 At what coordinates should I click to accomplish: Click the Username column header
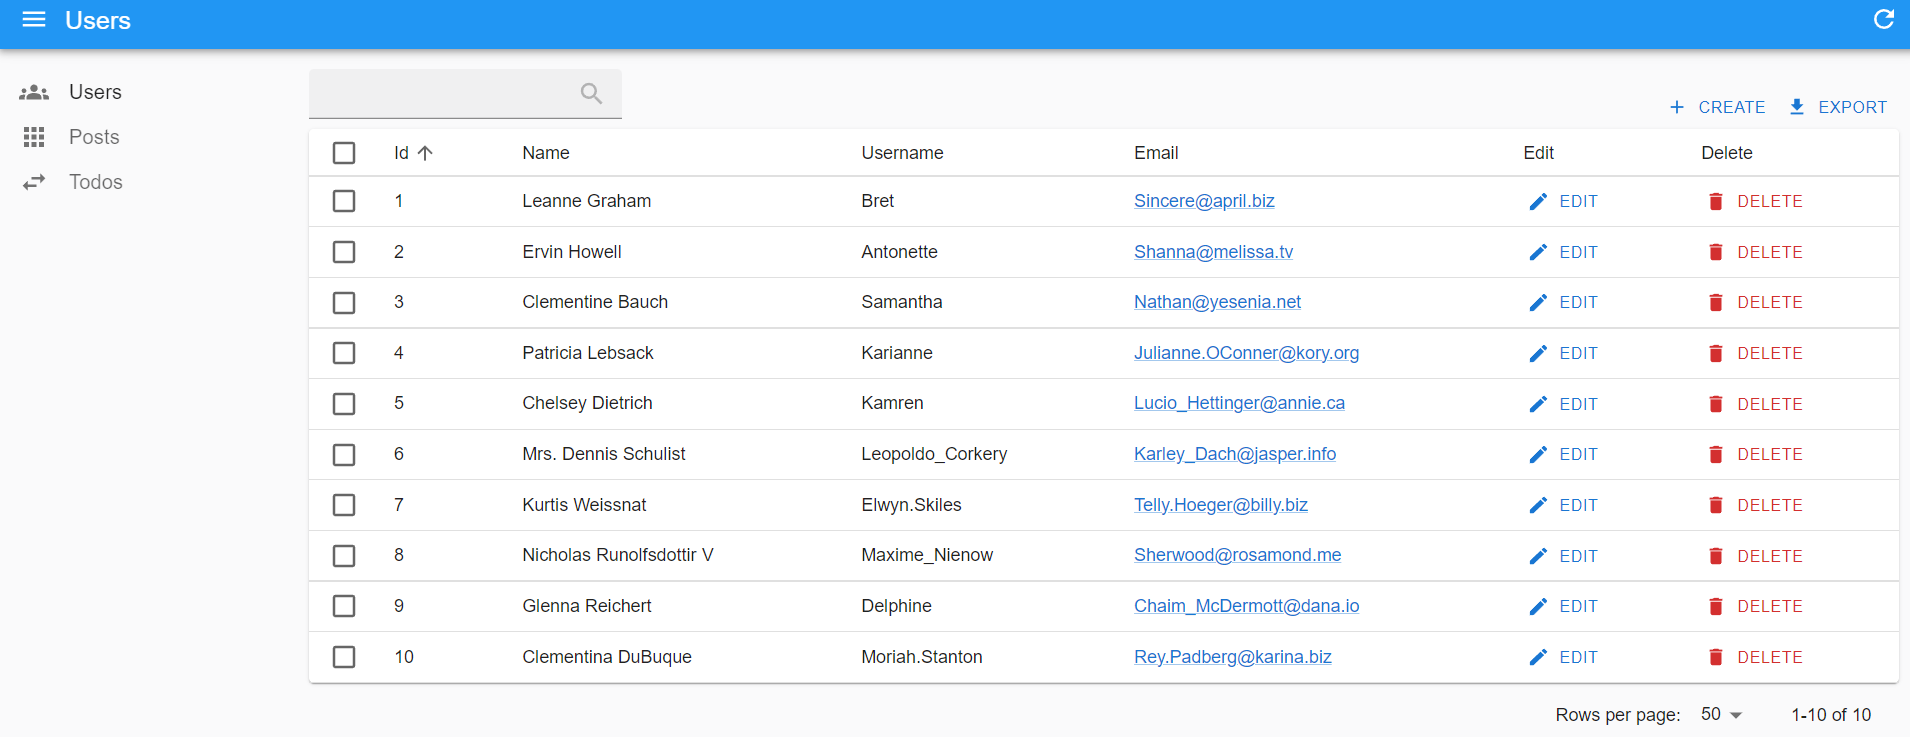902,153
